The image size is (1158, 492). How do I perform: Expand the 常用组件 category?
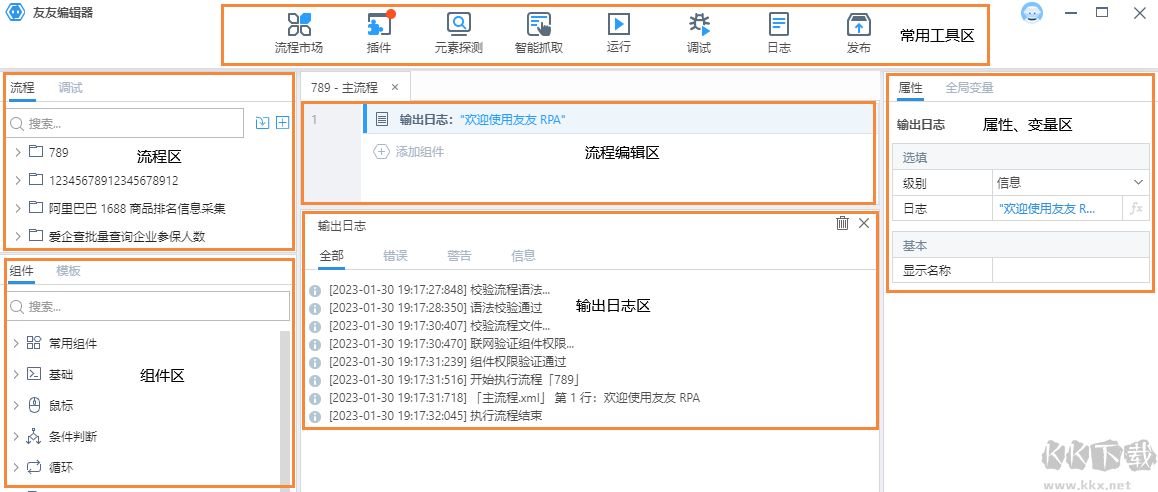(16, 343)
